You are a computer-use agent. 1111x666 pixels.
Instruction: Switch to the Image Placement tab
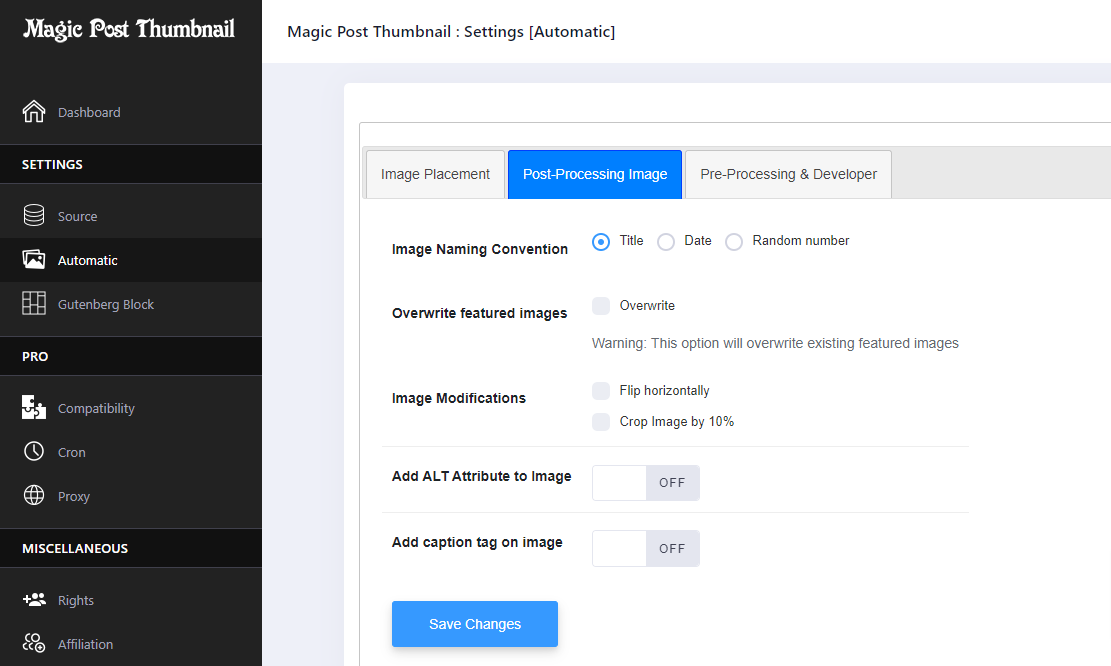435,174
